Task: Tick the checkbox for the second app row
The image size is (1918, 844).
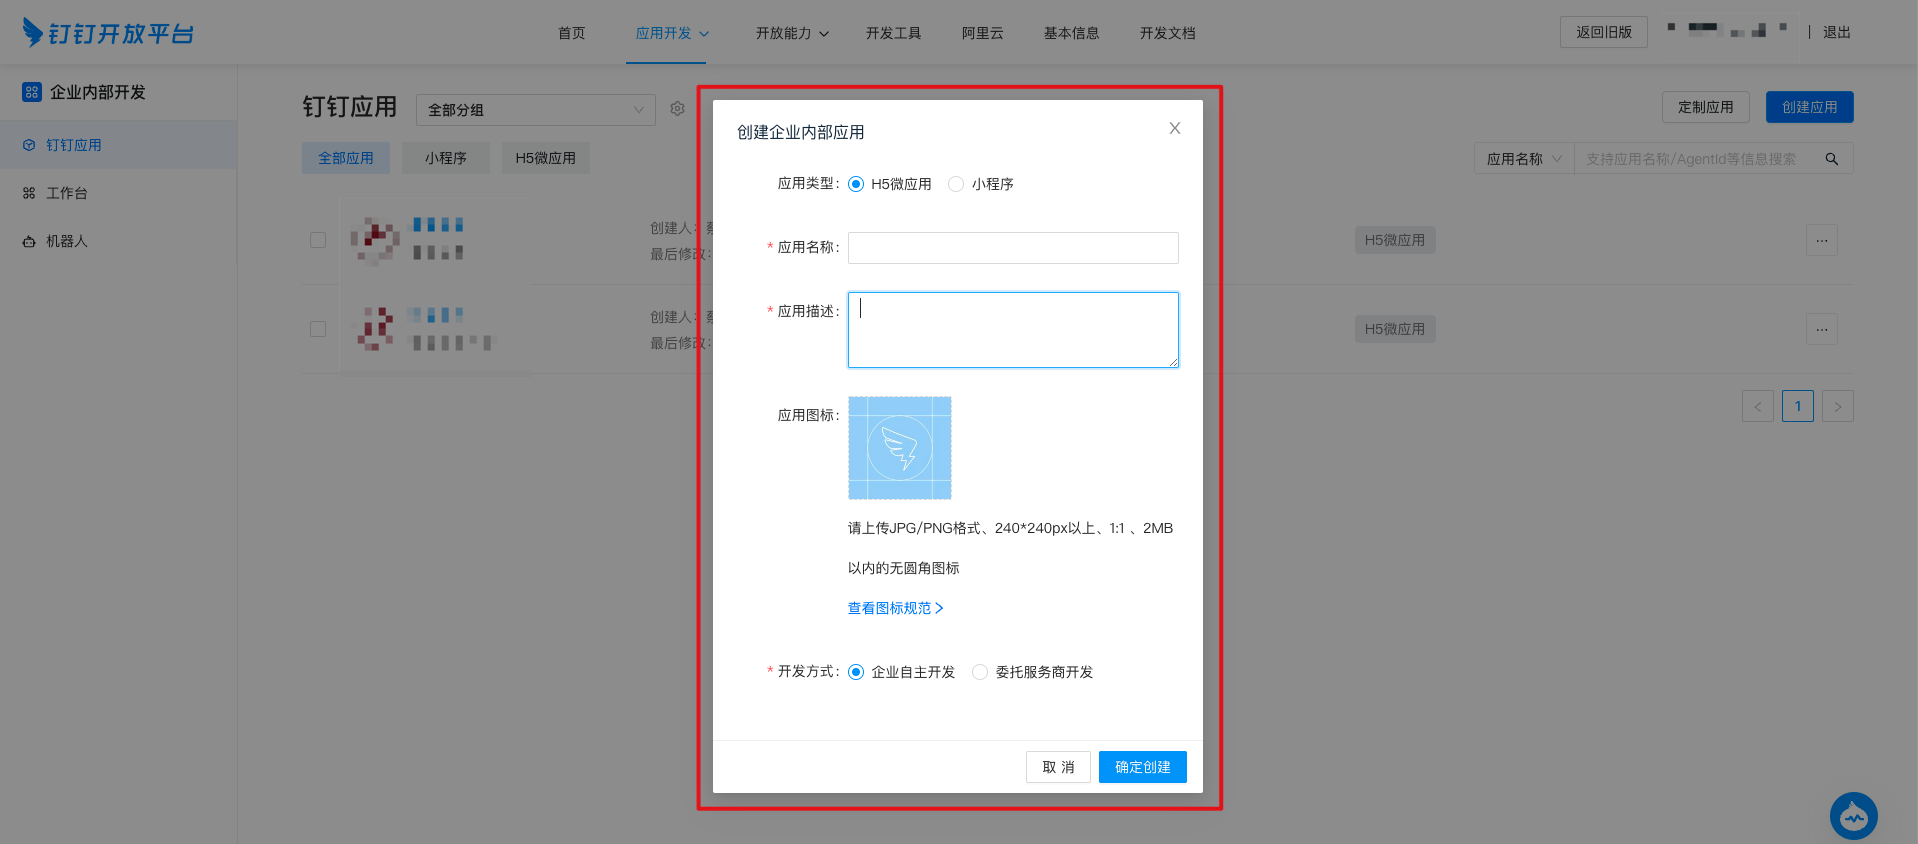Action: [318, 329]
